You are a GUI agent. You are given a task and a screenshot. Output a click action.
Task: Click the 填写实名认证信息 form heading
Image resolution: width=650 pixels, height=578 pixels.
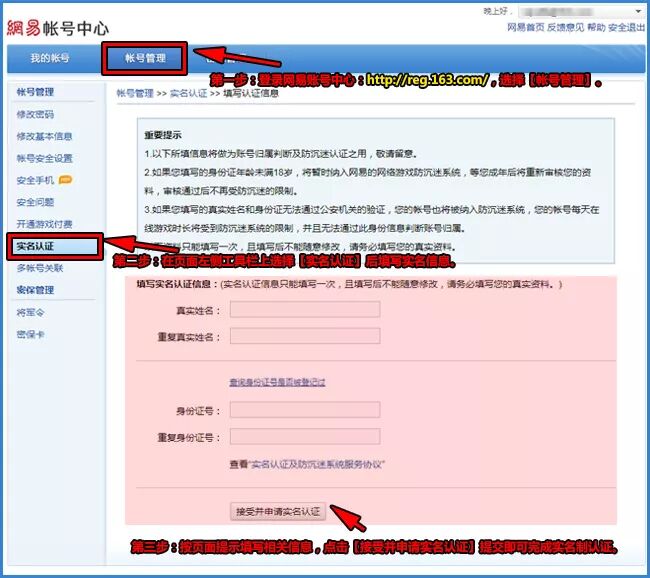point(177,284)
